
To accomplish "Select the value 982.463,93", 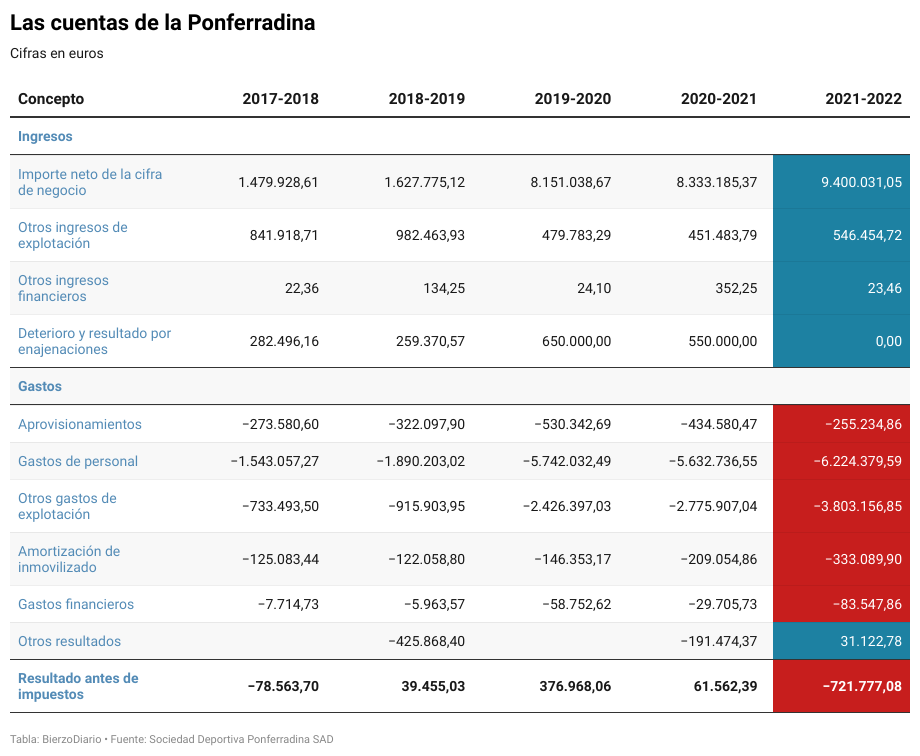I will 430,235.
